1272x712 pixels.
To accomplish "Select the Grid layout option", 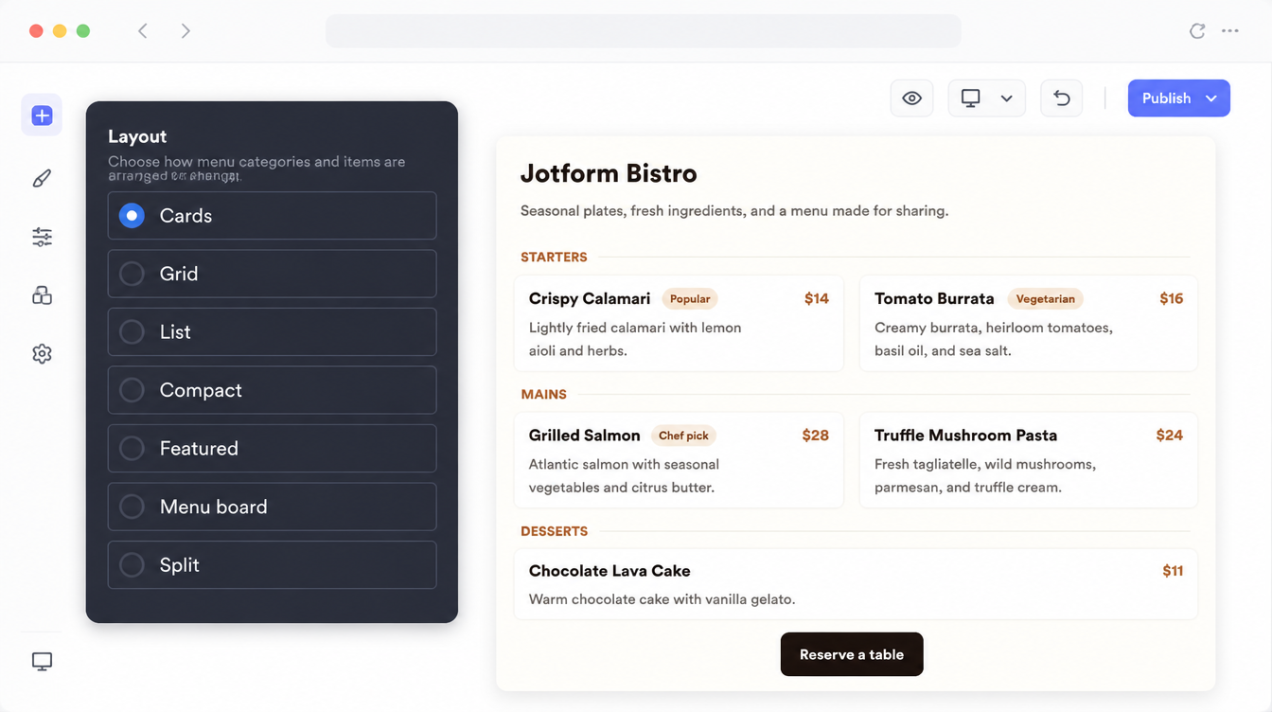I will [x=272, y=274].
